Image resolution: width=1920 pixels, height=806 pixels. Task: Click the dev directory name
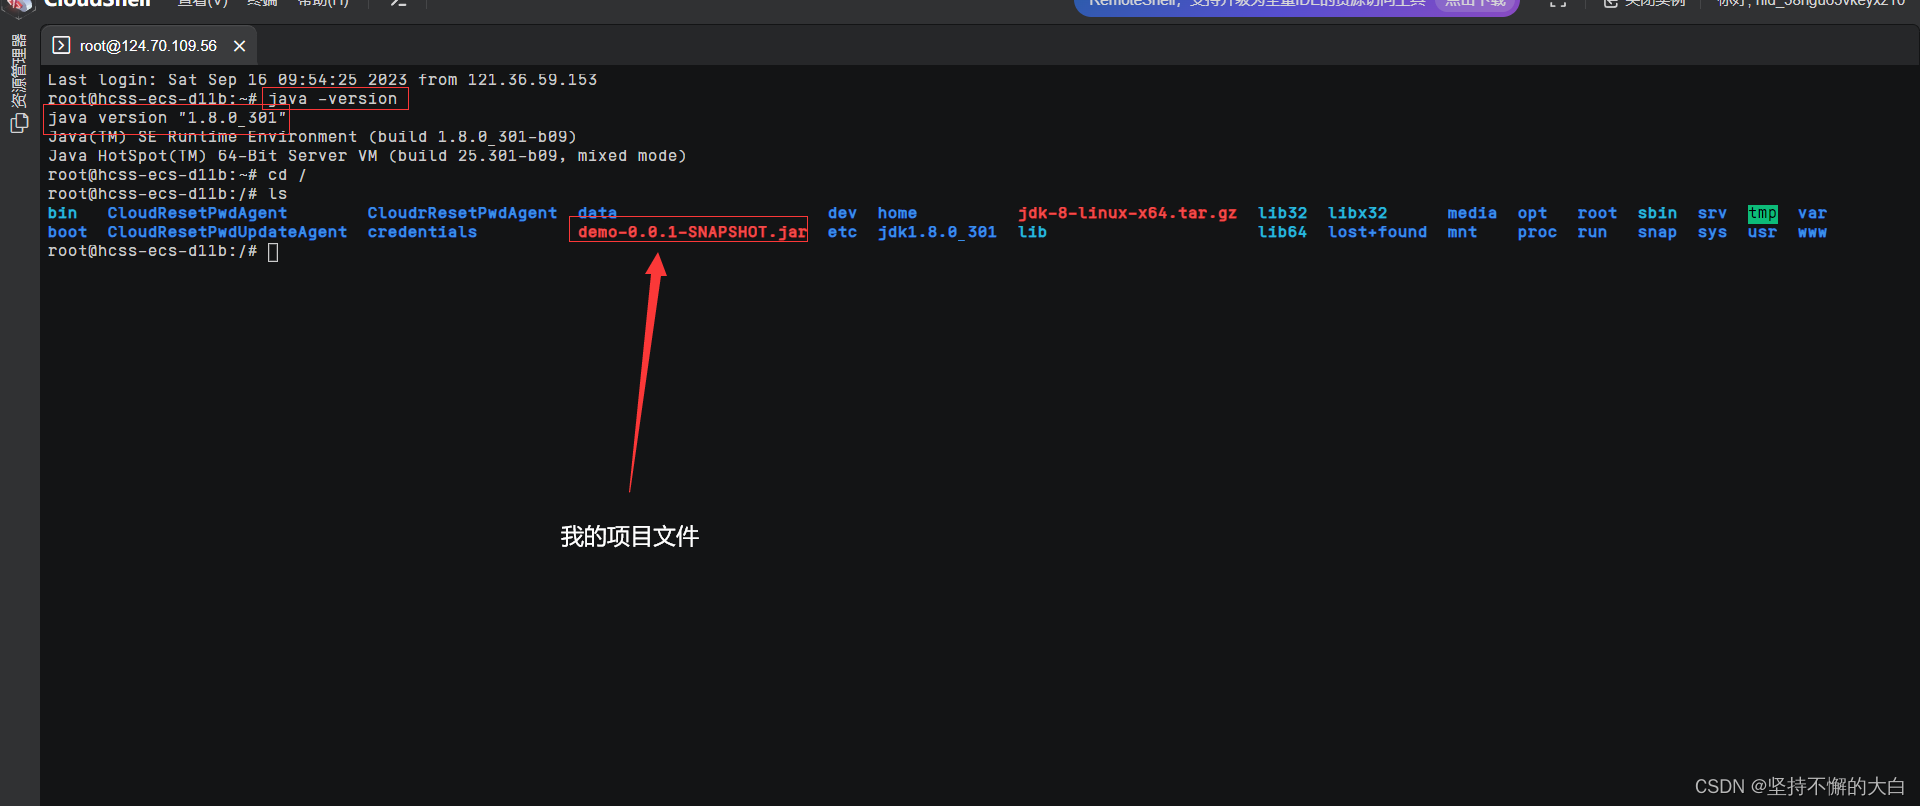click(x=842, y=213)
